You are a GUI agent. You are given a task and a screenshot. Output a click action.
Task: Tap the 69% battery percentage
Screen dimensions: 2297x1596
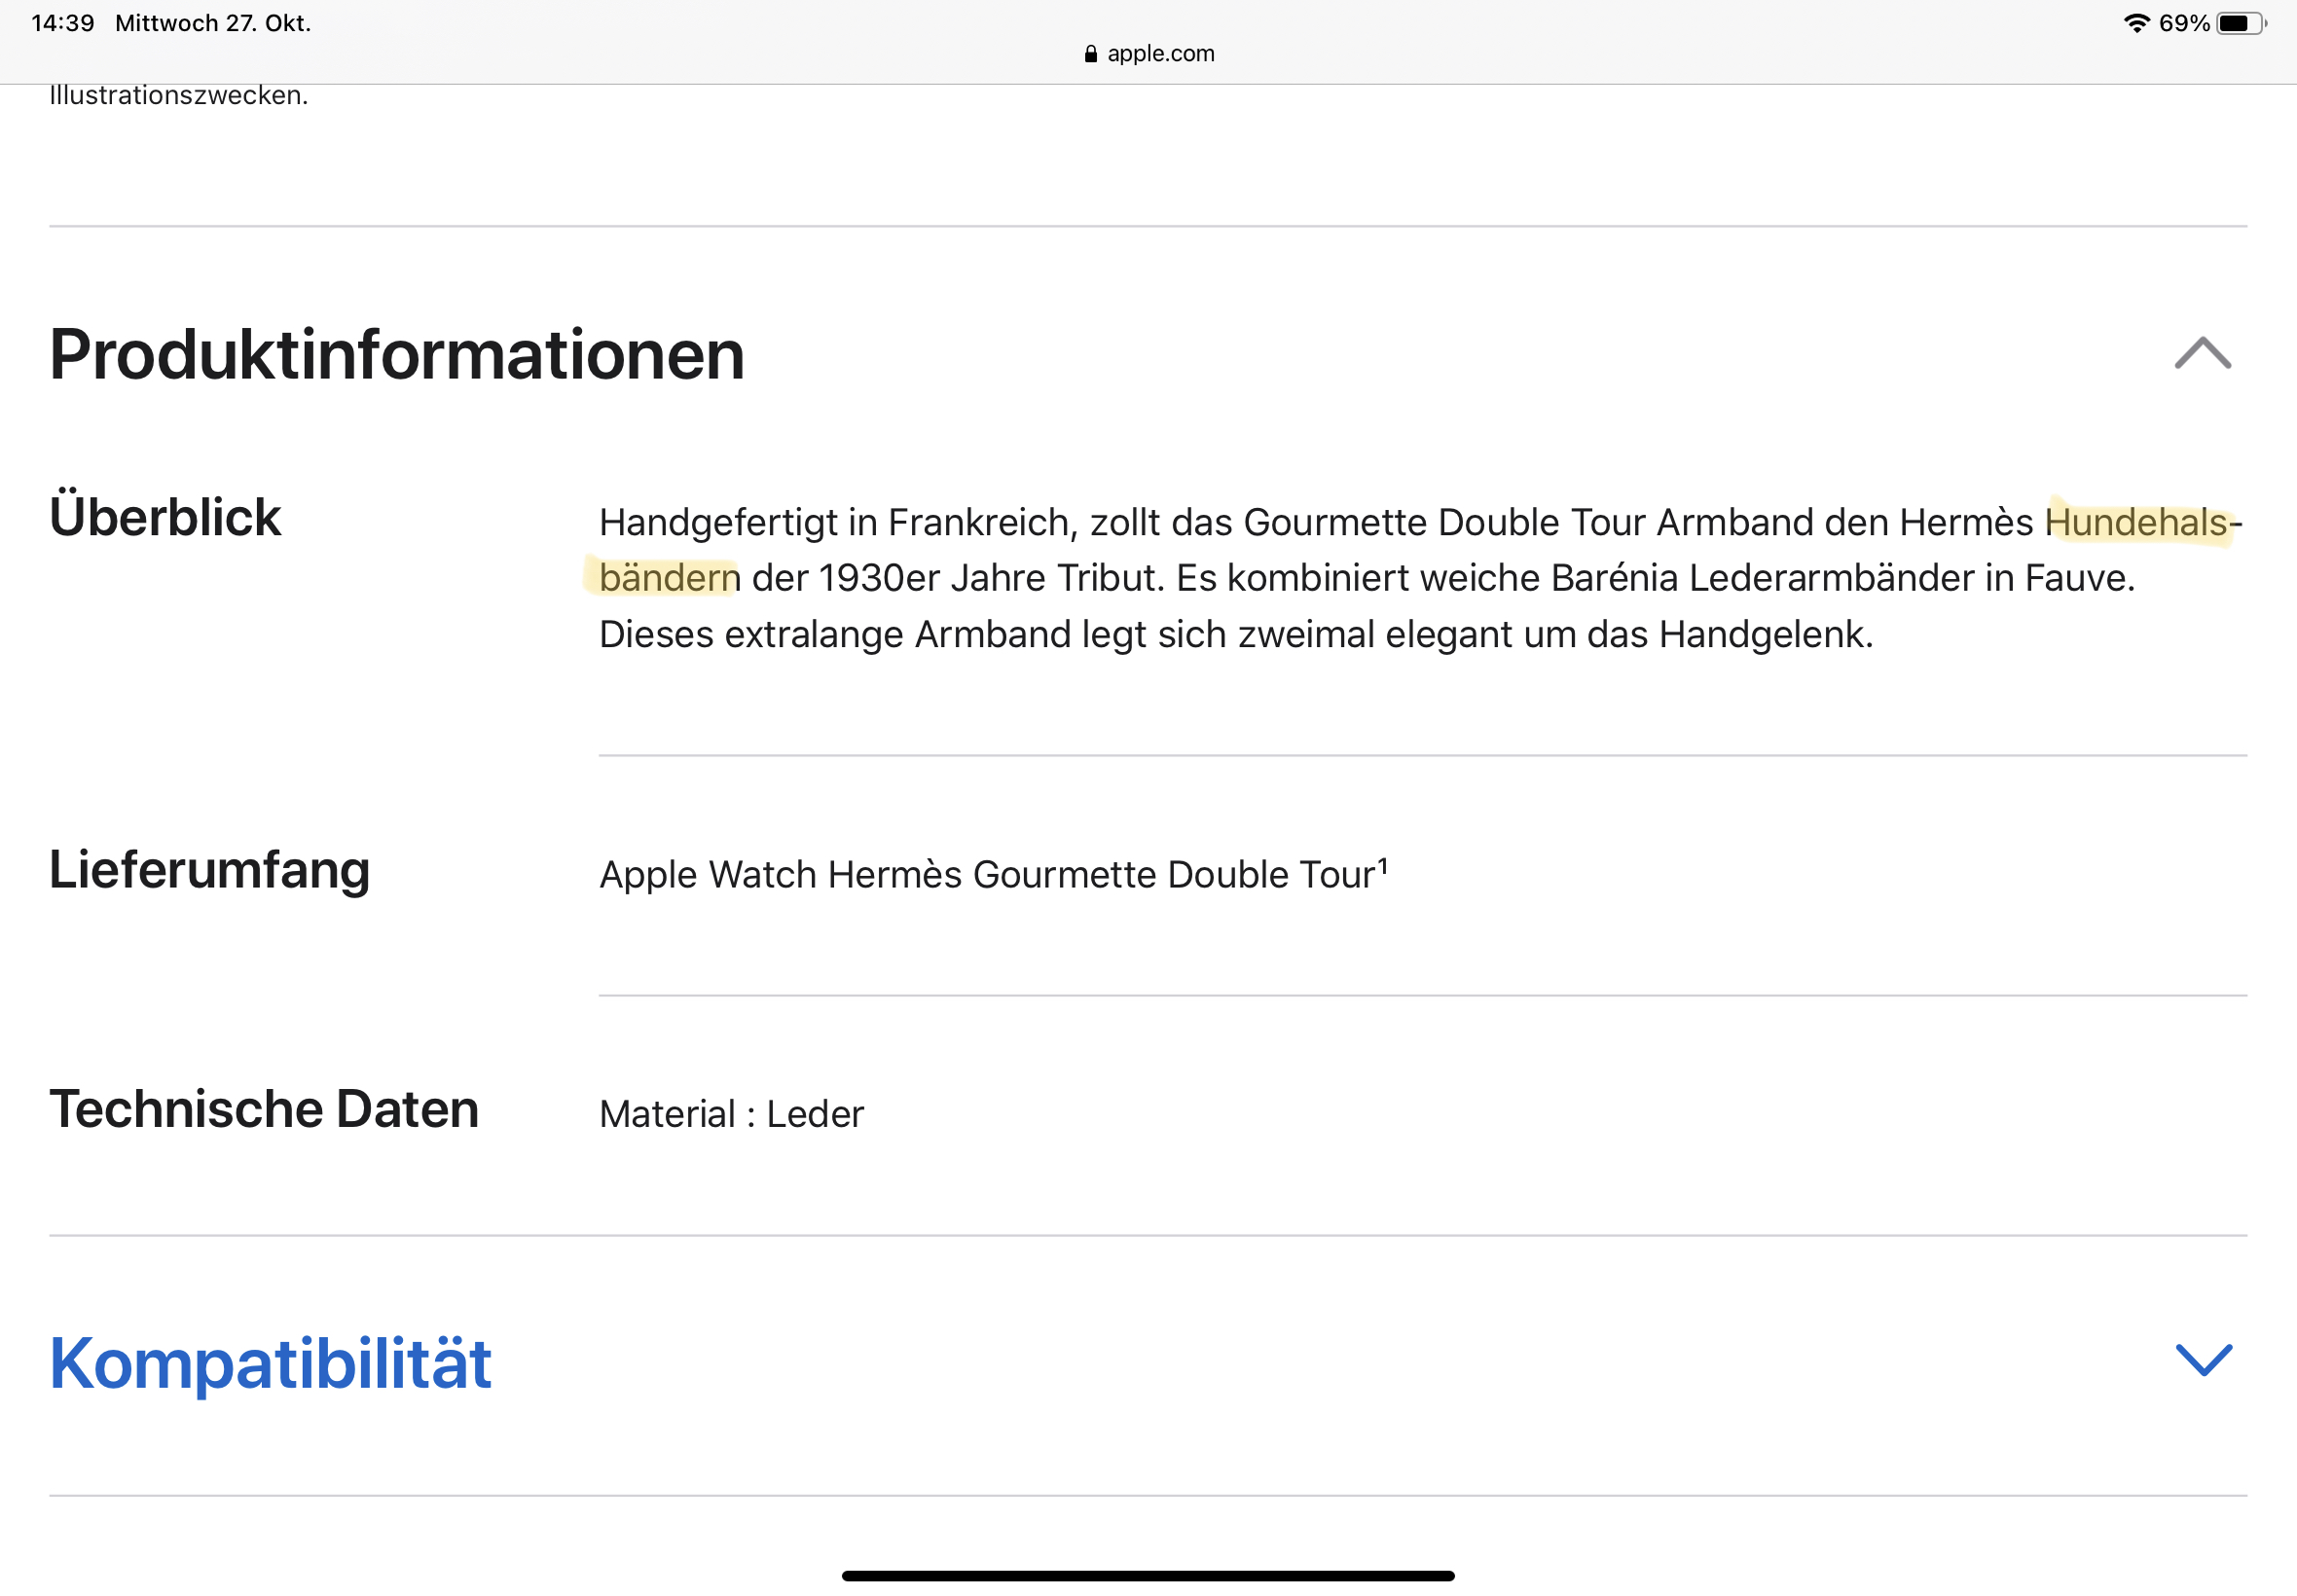click(x=2183, y=23)
